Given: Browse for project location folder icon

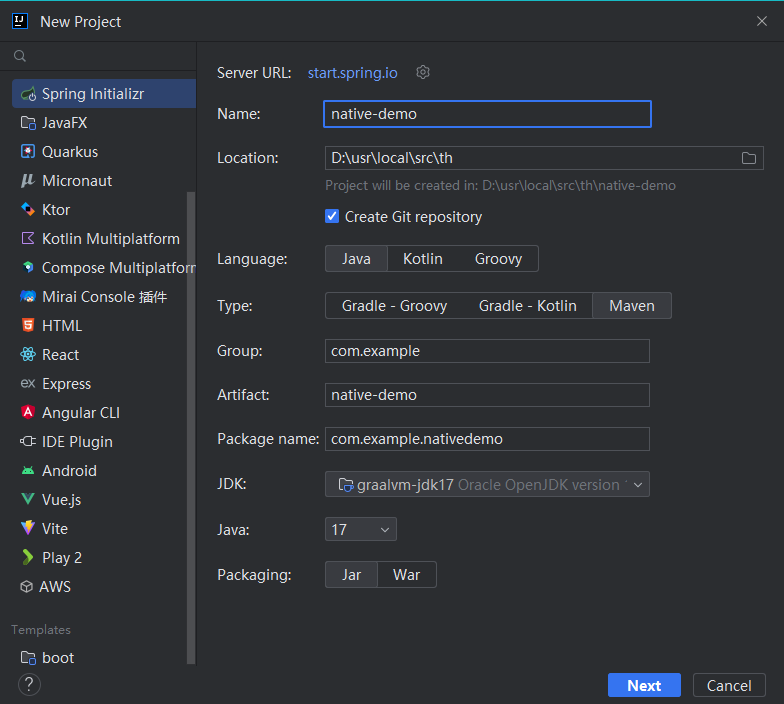Looking at the screenshot, I should click(x=748, y=158).
